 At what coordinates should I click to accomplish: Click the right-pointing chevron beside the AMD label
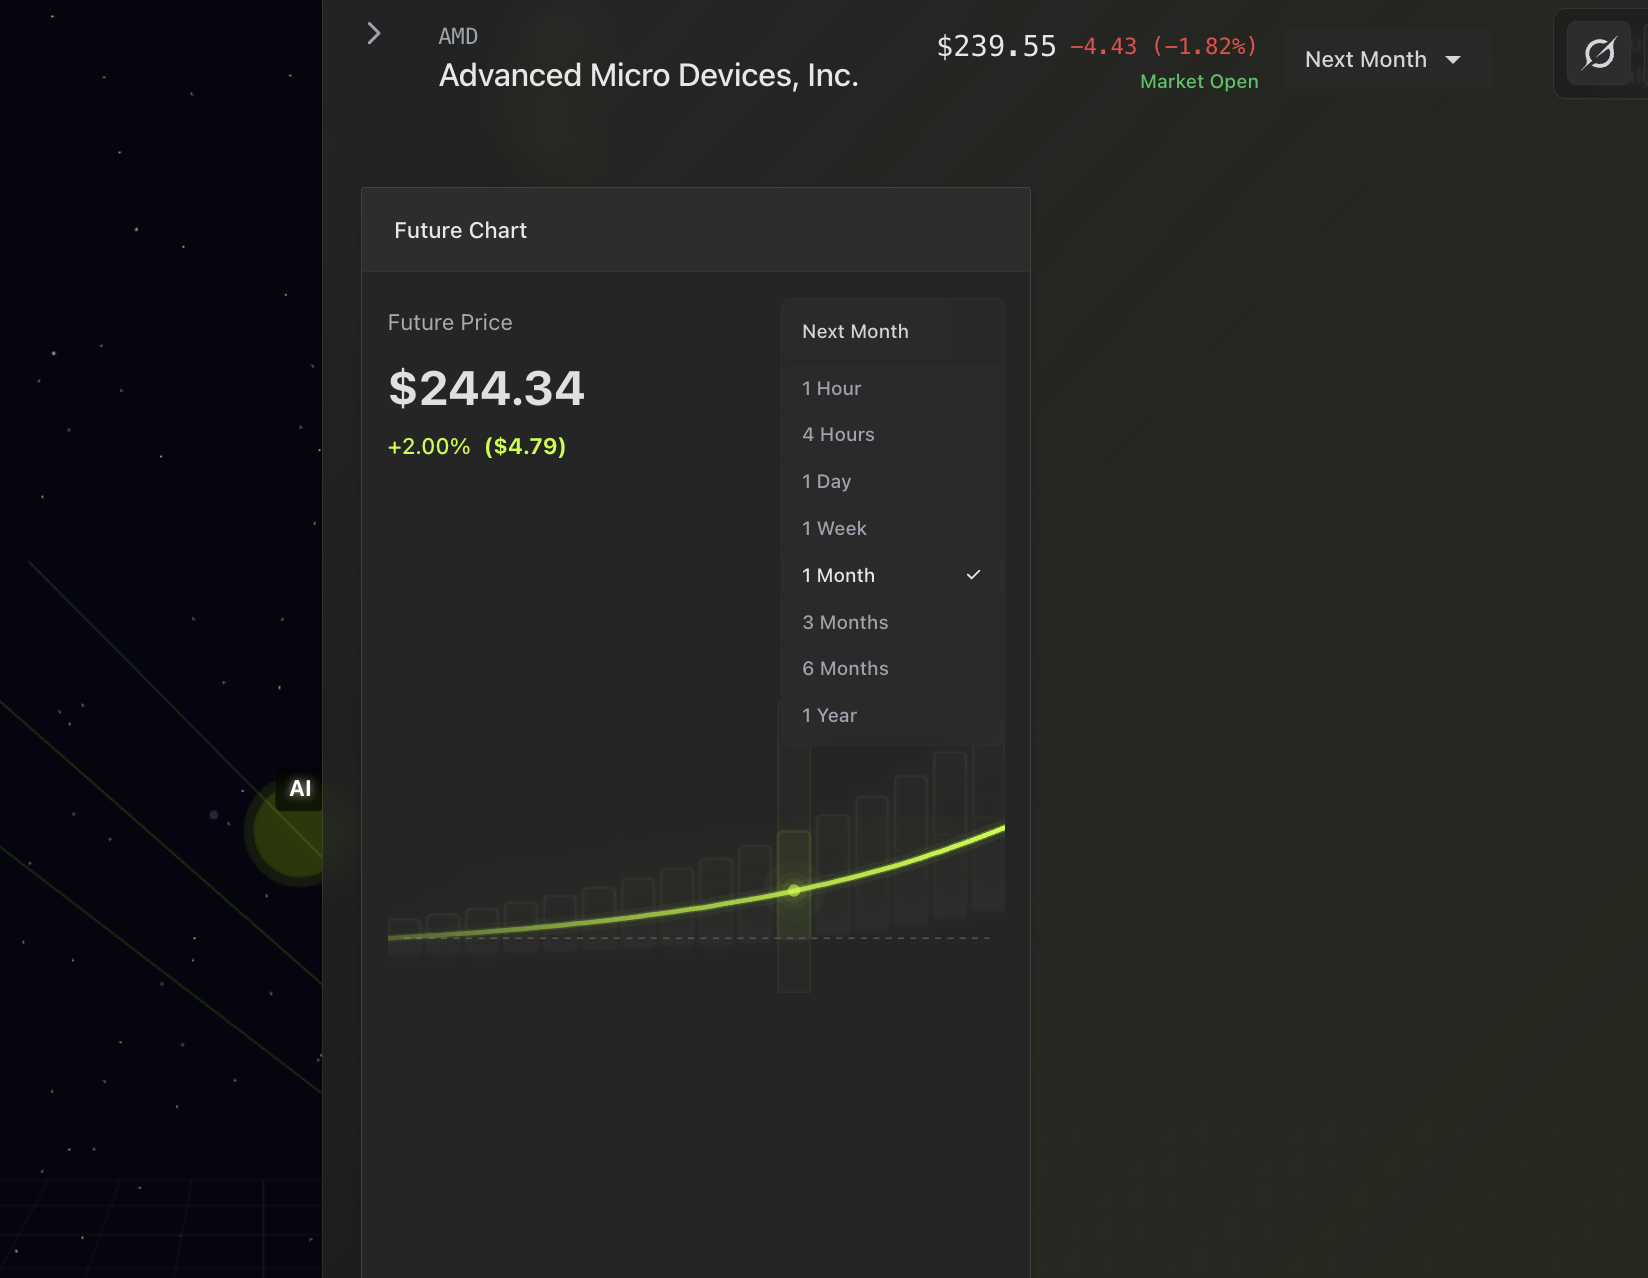click(x=372, y=33)
